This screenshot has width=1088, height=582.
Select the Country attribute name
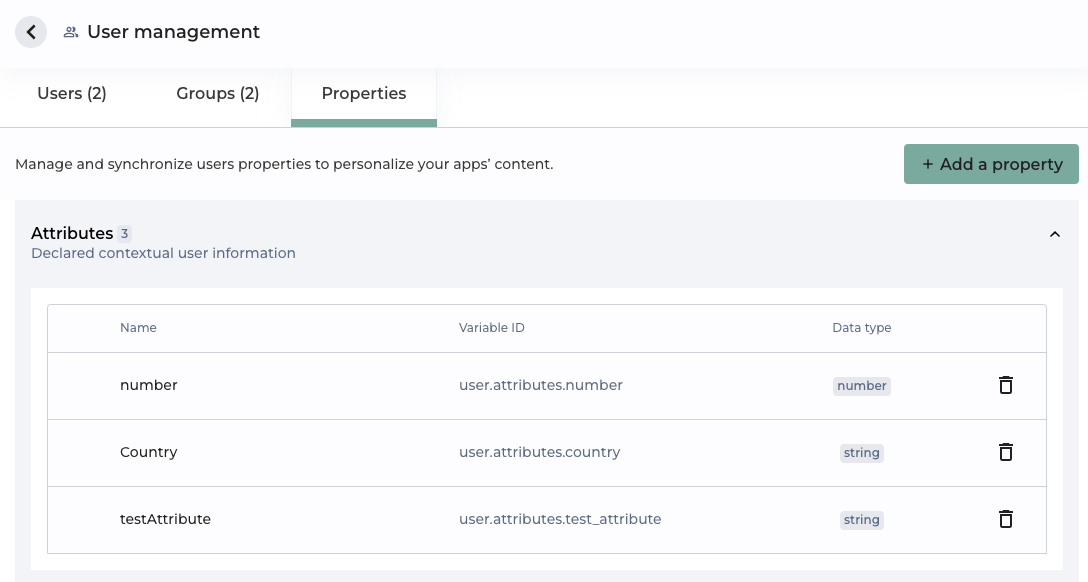(149, 452)
